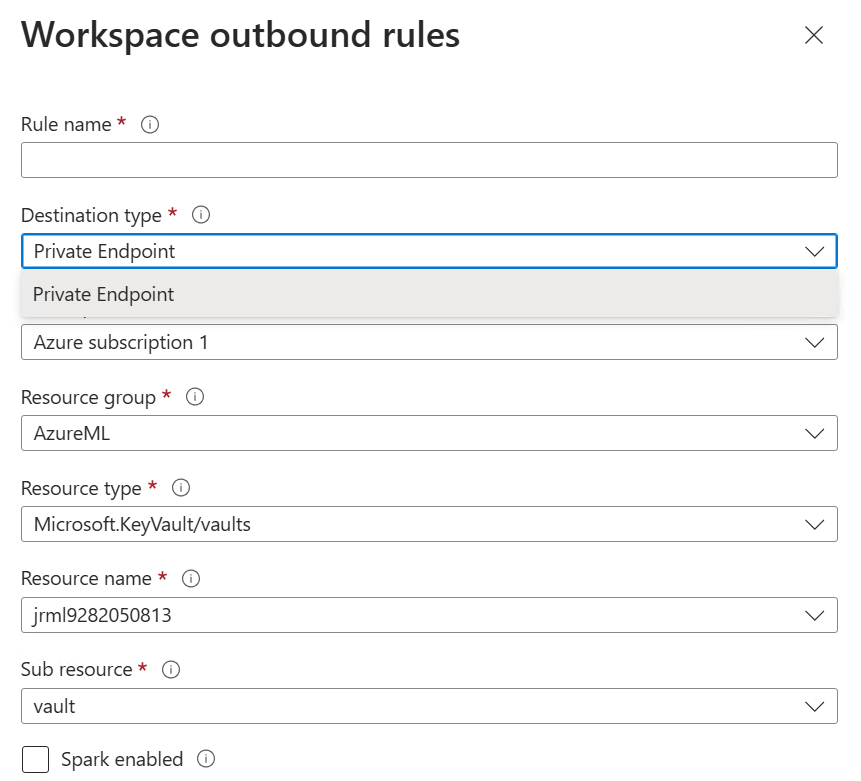Click the Destination type info icon
The image size is (861, 781).
(x=200, y=215)
